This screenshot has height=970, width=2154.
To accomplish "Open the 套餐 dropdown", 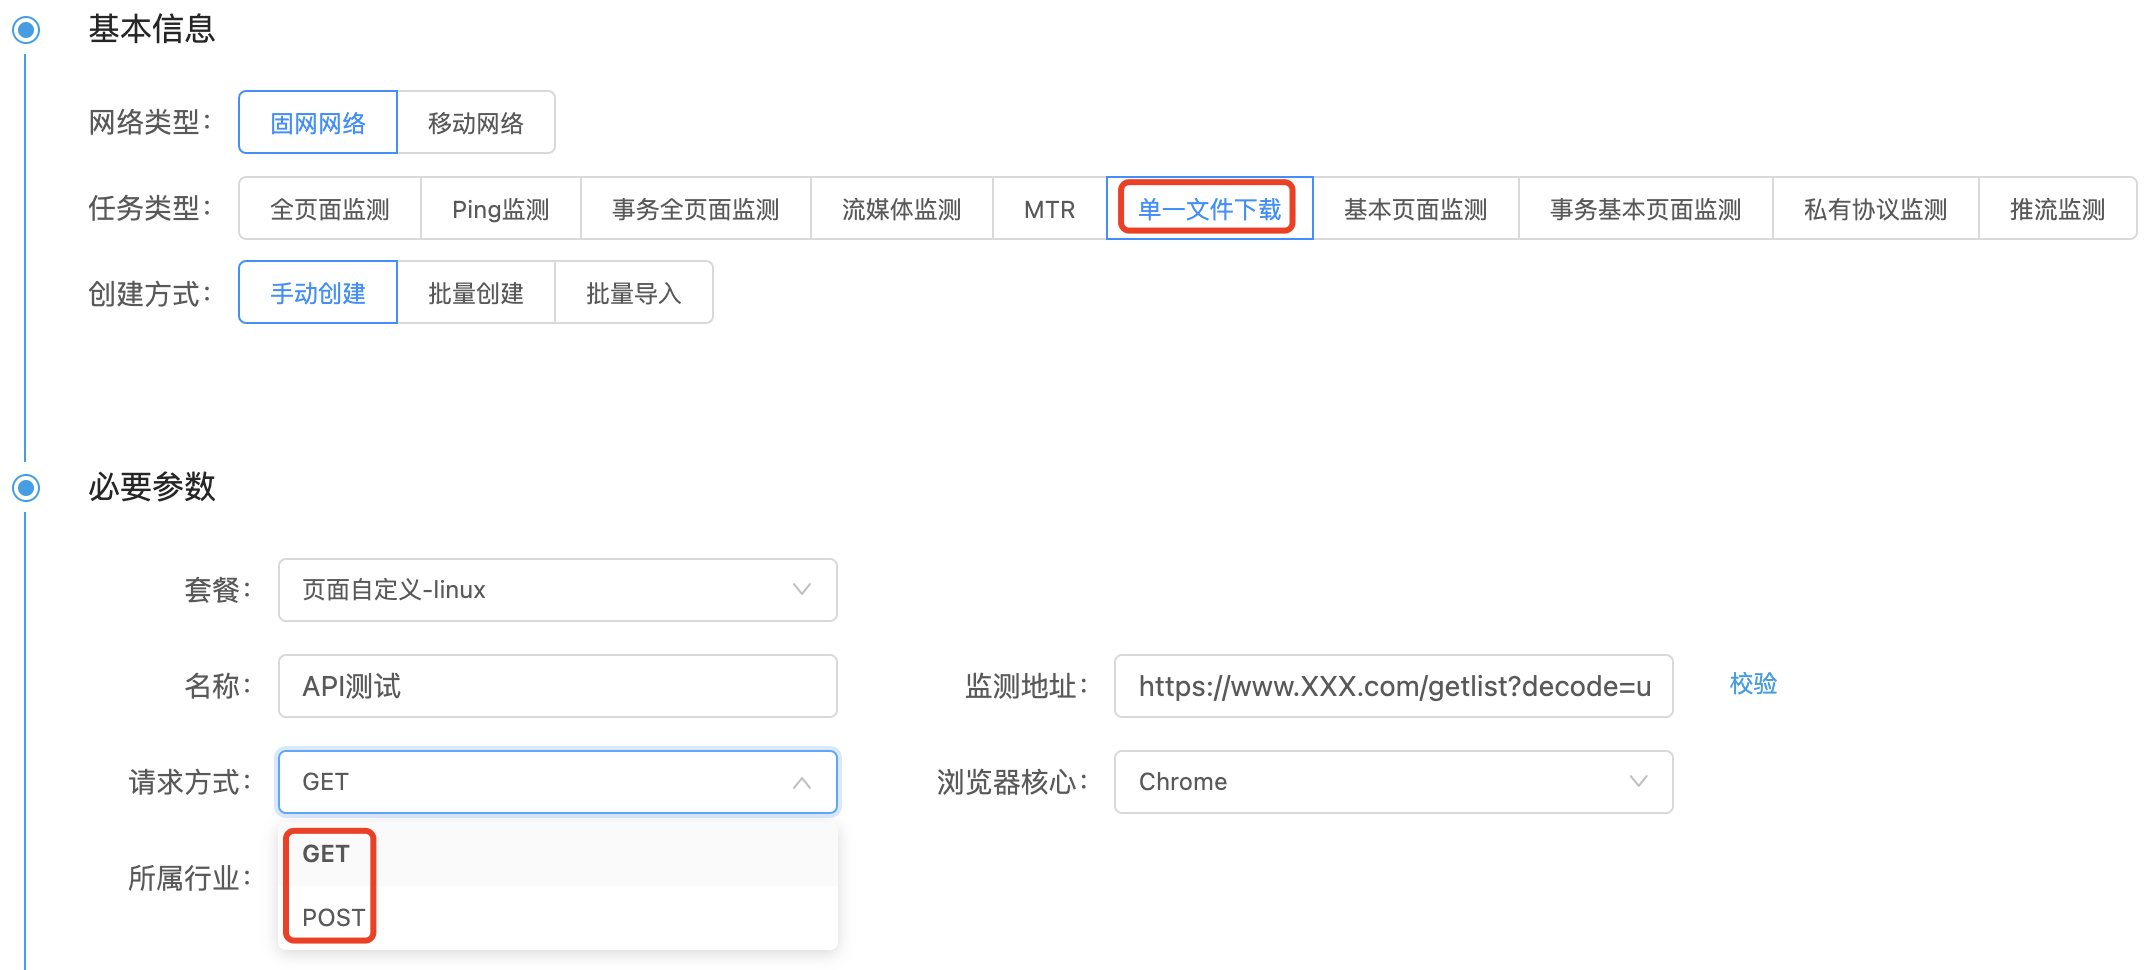I will pos(557,590).
